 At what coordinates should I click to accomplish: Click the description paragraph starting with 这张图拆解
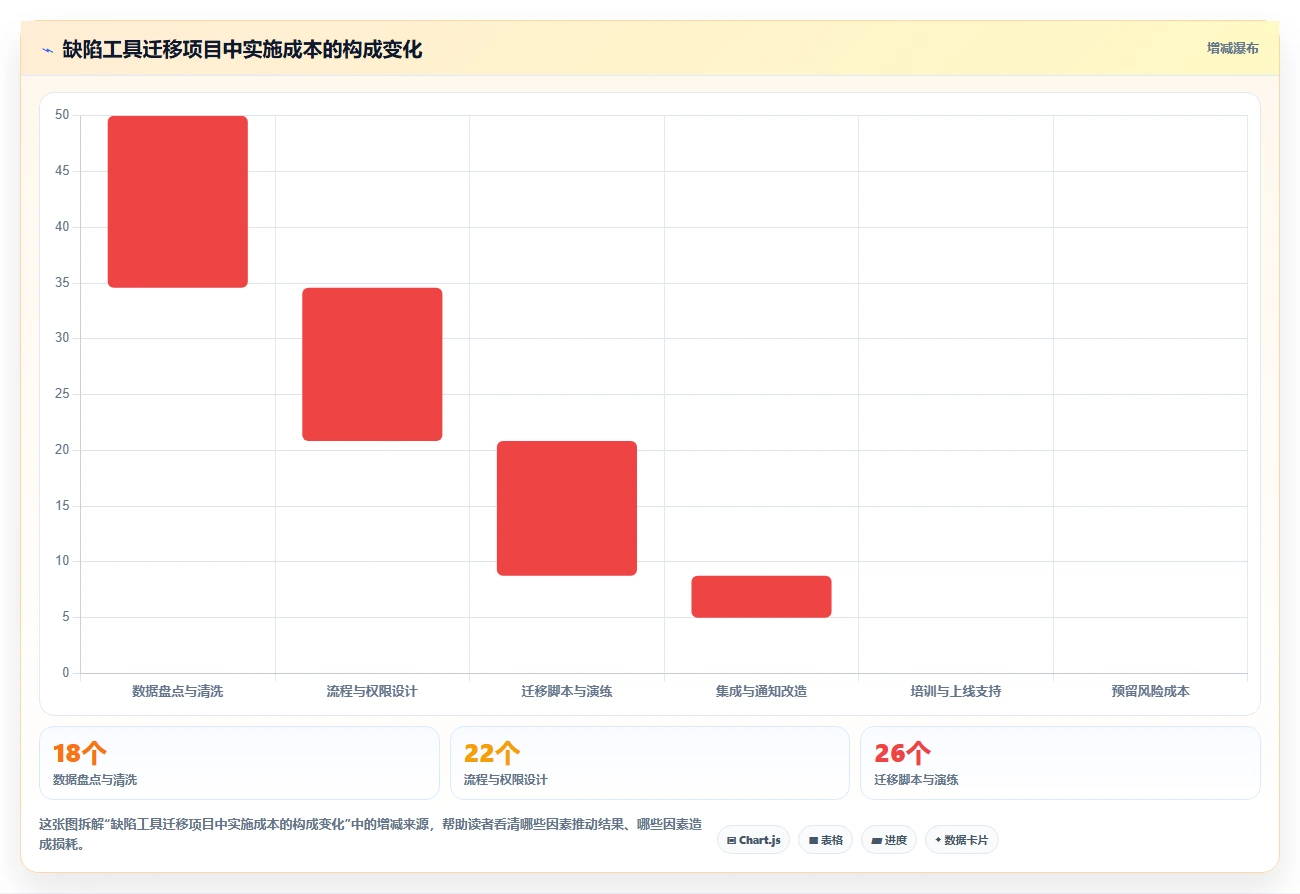pyautogui.click(x=370, y=834)
